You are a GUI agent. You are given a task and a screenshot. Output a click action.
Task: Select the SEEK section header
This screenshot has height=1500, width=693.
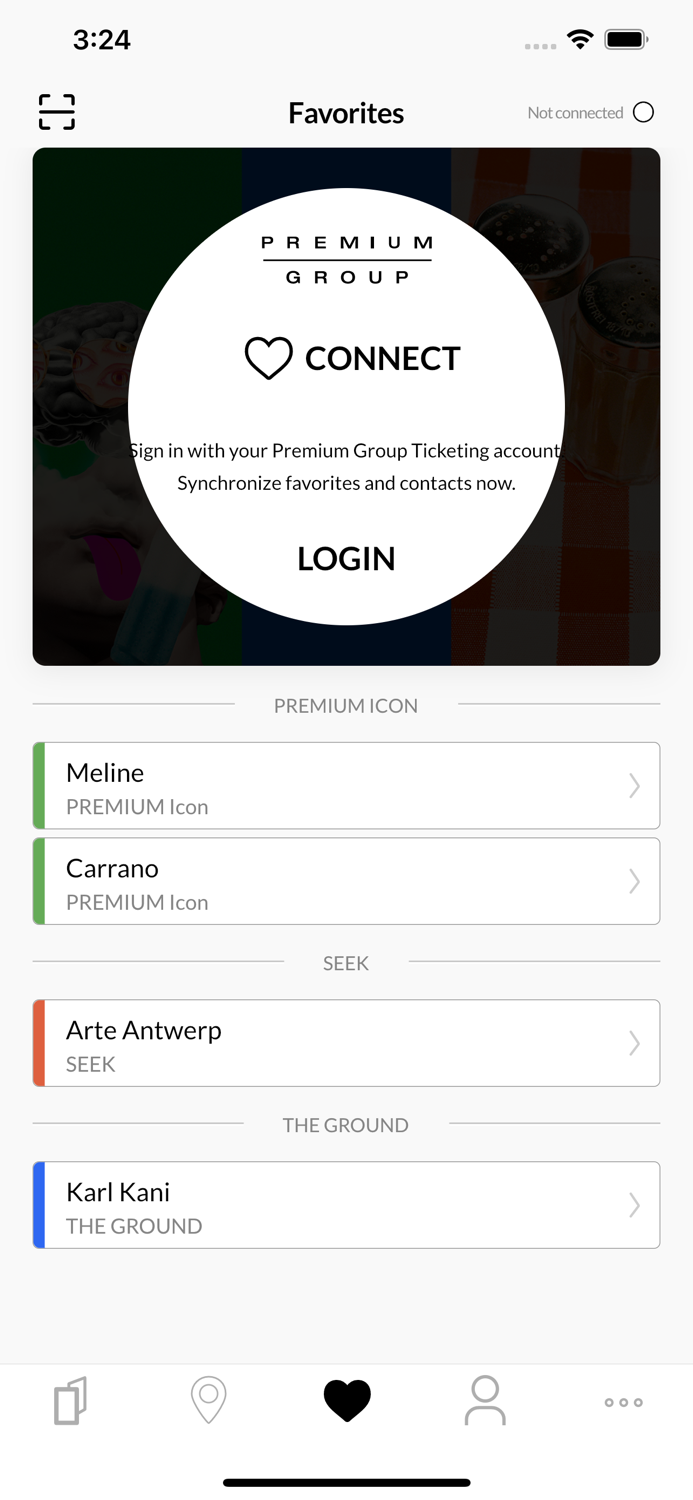pyautogui.click(x=346, y=963)
